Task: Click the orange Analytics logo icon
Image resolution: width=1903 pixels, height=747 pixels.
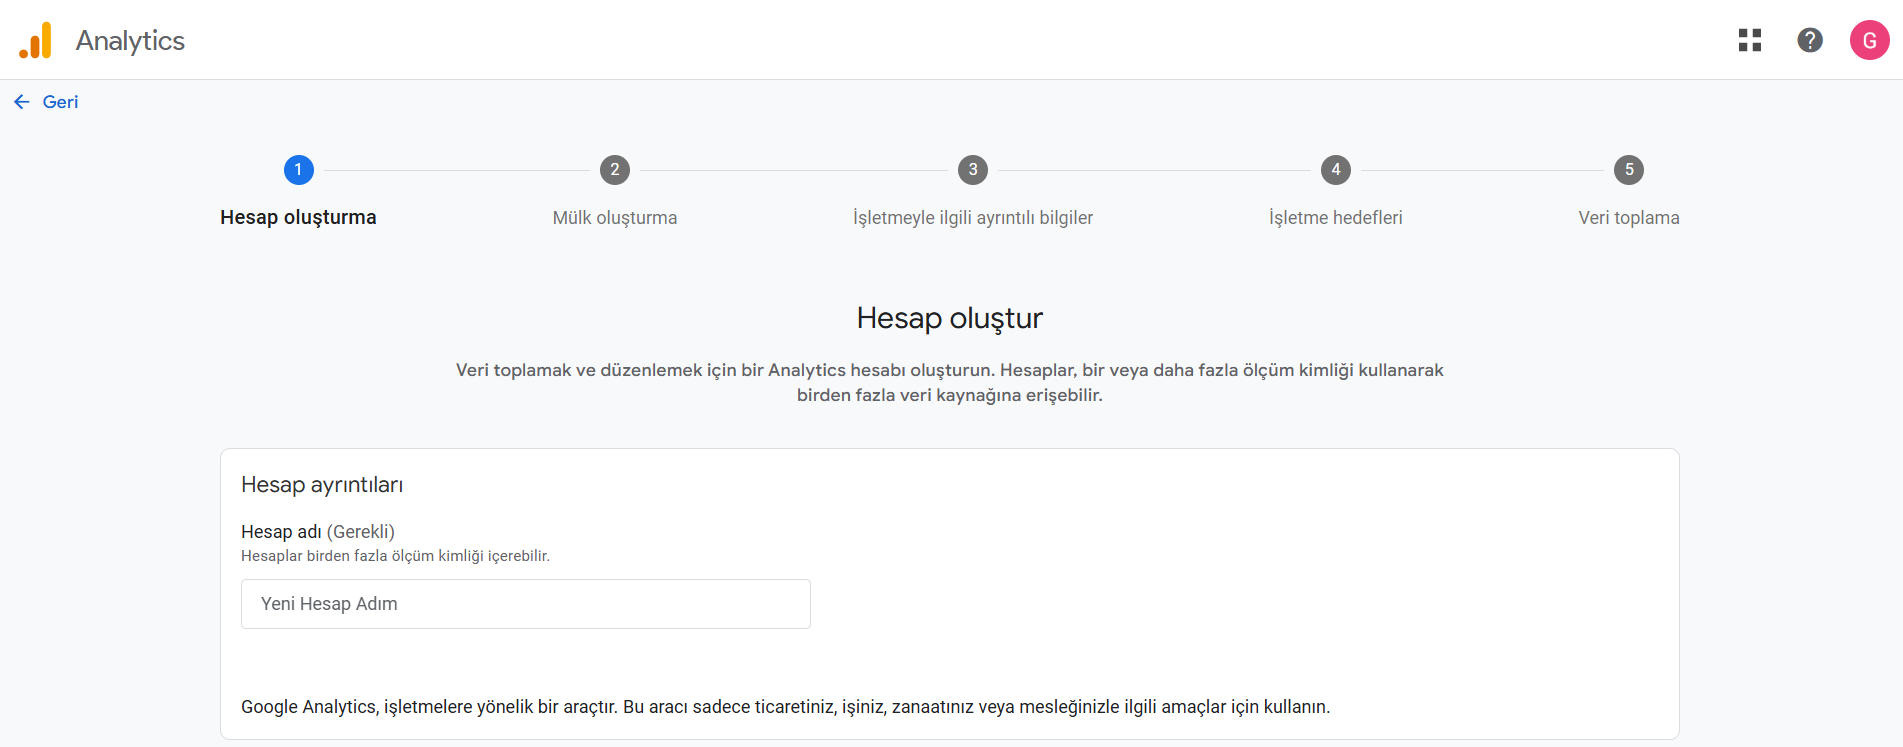Action: pos(36,41)
